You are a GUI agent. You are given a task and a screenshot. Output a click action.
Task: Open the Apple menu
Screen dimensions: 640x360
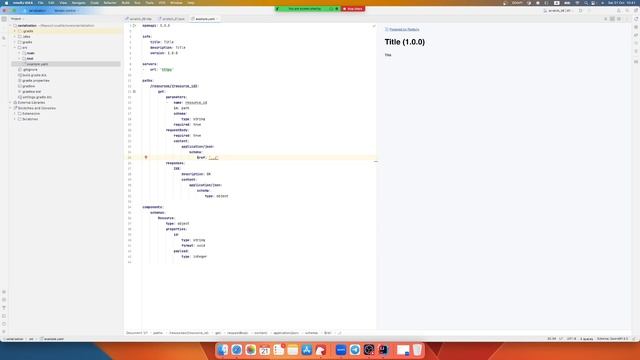pos(6,2)
